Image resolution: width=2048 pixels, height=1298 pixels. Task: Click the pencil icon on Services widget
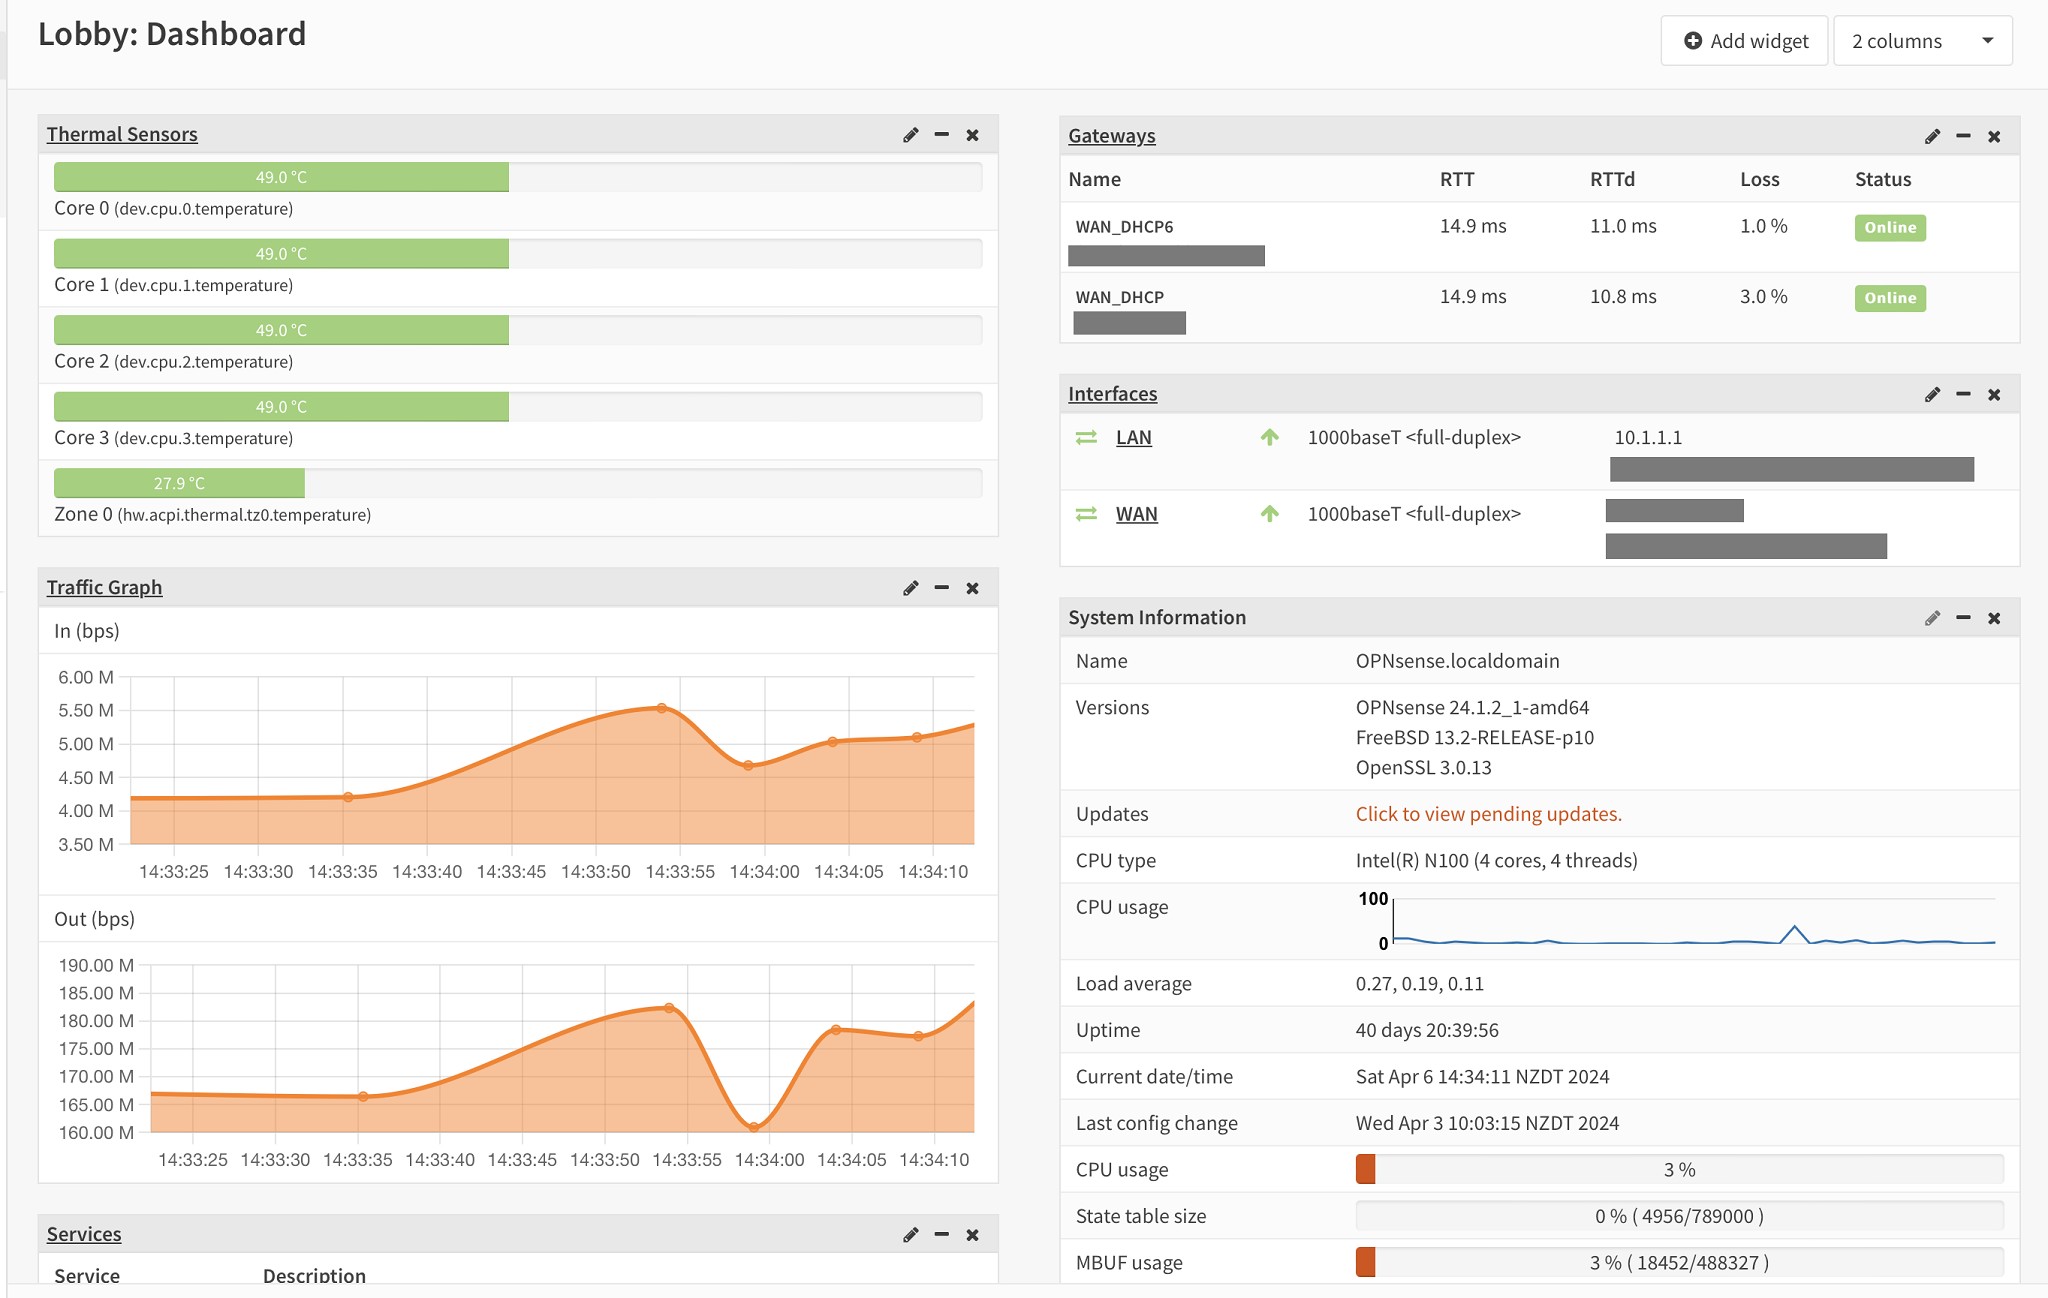pyautogui.click(x=910, y=1235)
